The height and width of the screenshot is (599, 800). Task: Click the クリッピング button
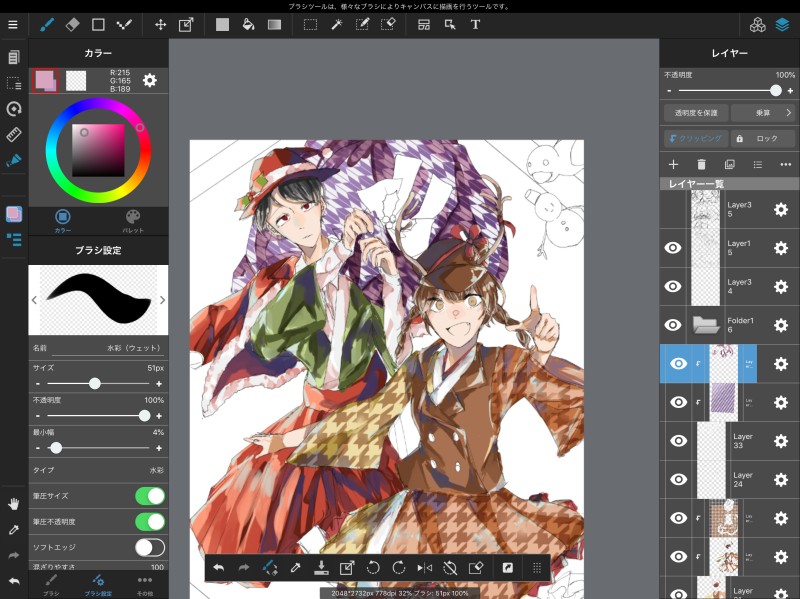click(x=696, y=138)
